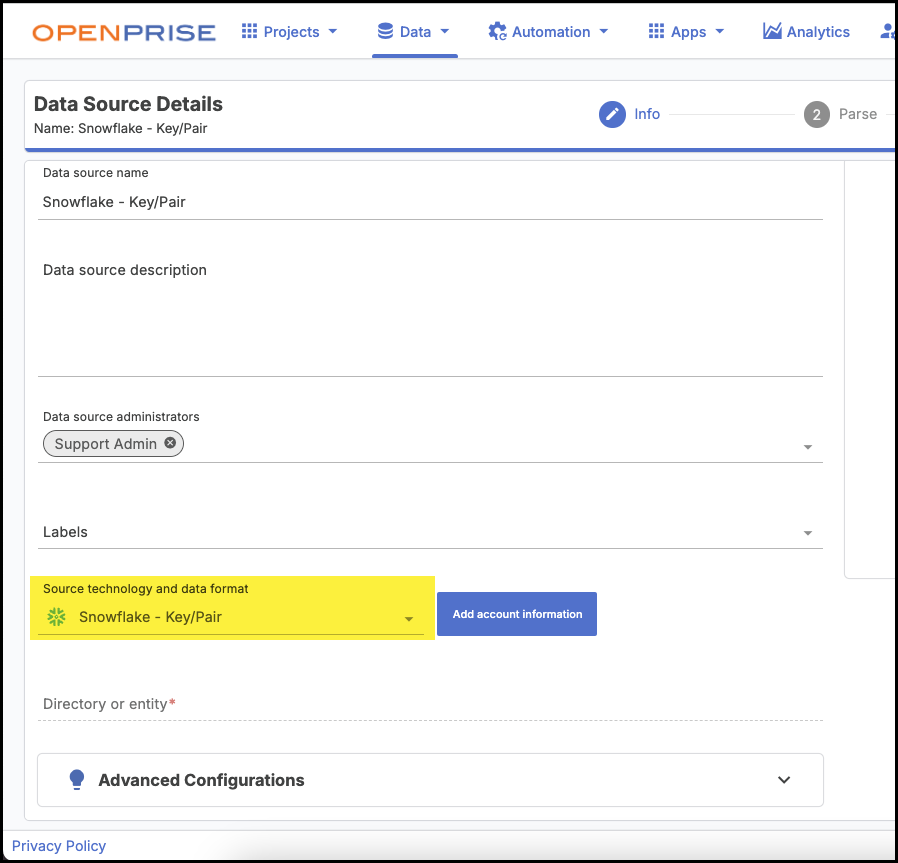Click the Snowflake - Key/Pair selected value
This screenshot has width=898, height=863.
[150, 617]
